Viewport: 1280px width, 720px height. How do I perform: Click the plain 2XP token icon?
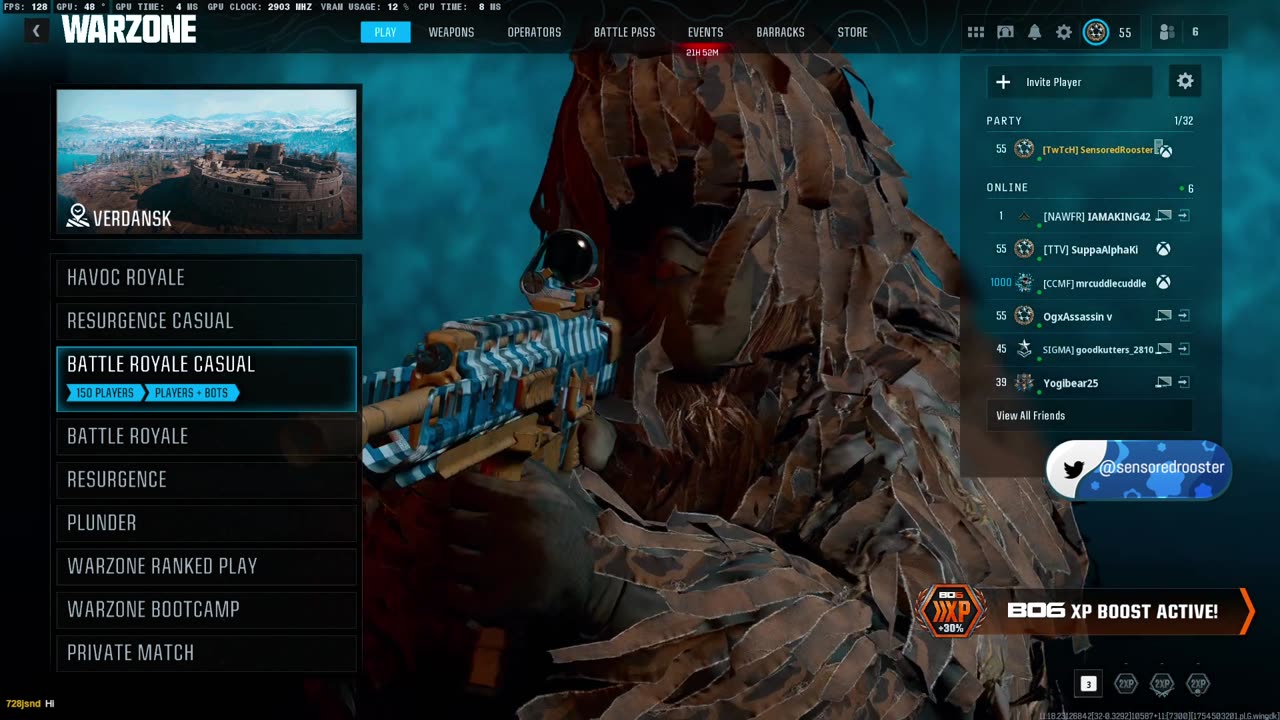(1126, 684)
